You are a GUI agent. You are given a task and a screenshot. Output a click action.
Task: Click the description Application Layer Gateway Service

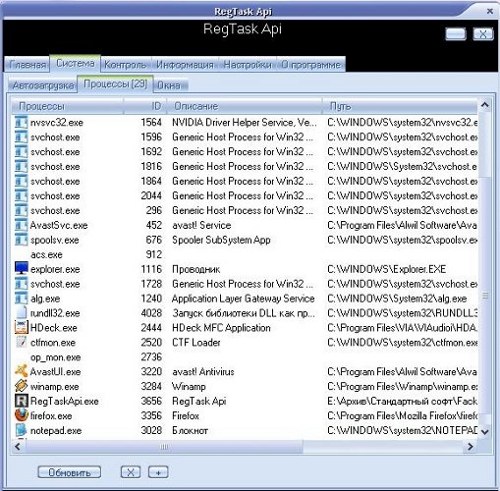[x=243, y=298]
